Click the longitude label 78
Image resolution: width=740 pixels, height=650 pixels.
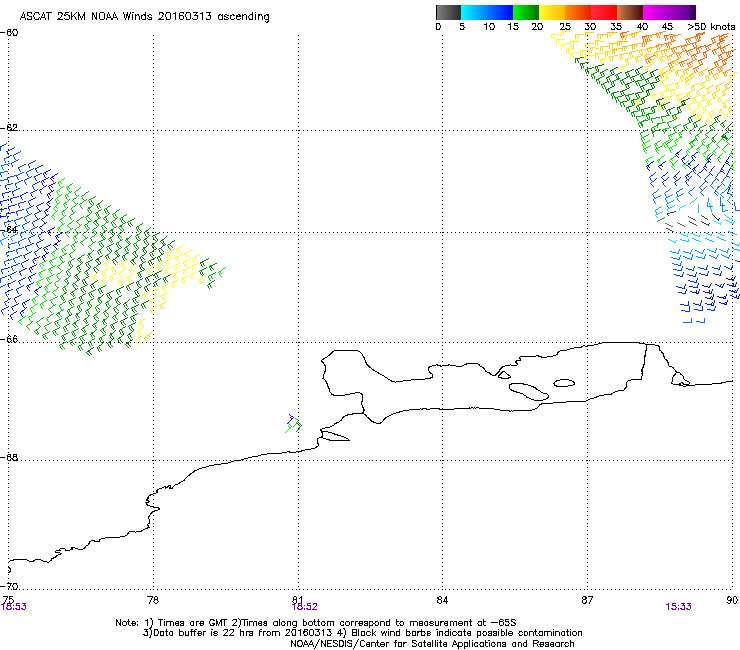coord(153,599)
